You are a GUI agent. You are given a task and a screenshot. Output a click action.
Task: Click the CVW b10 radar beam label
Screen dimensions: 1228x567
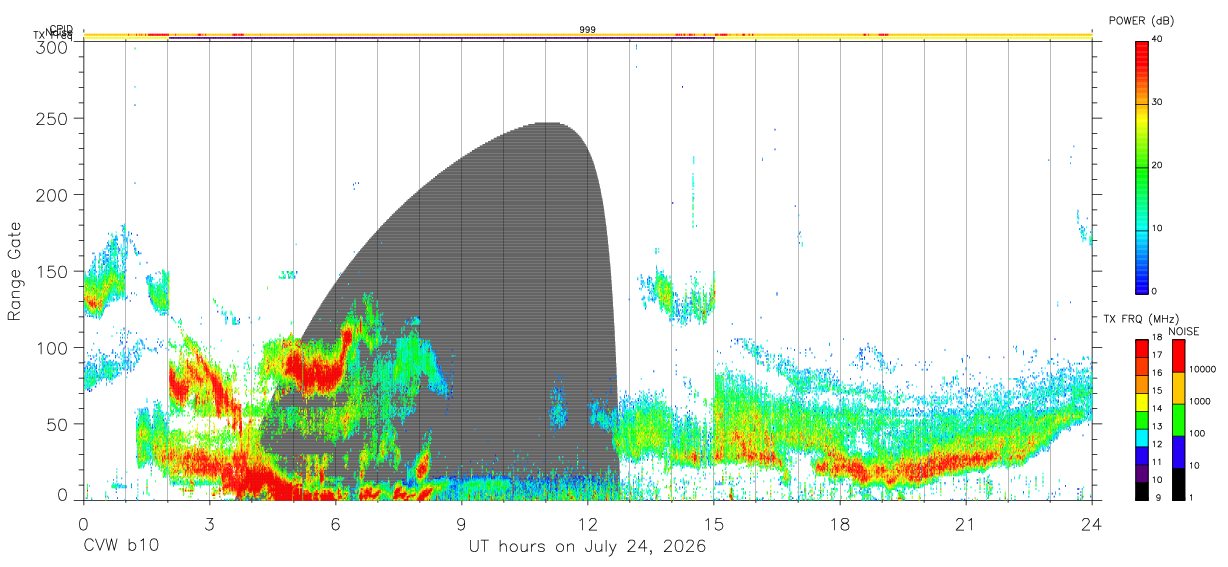click(121, 546)
